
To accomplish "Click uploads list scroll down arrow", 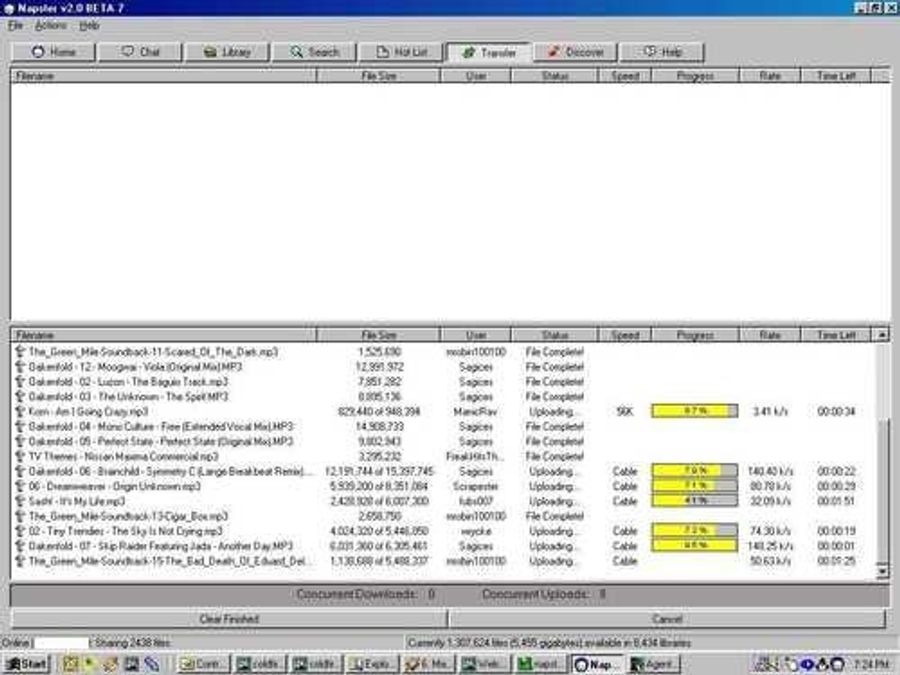I will [882, 571].
